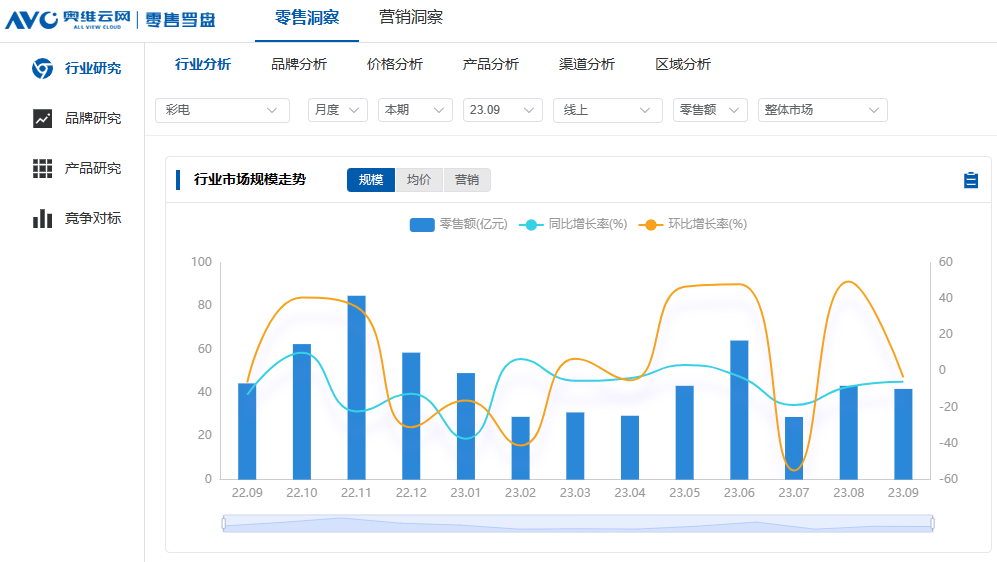
Task: Click the 23.02 sales bar
Action: click(521, 448)
